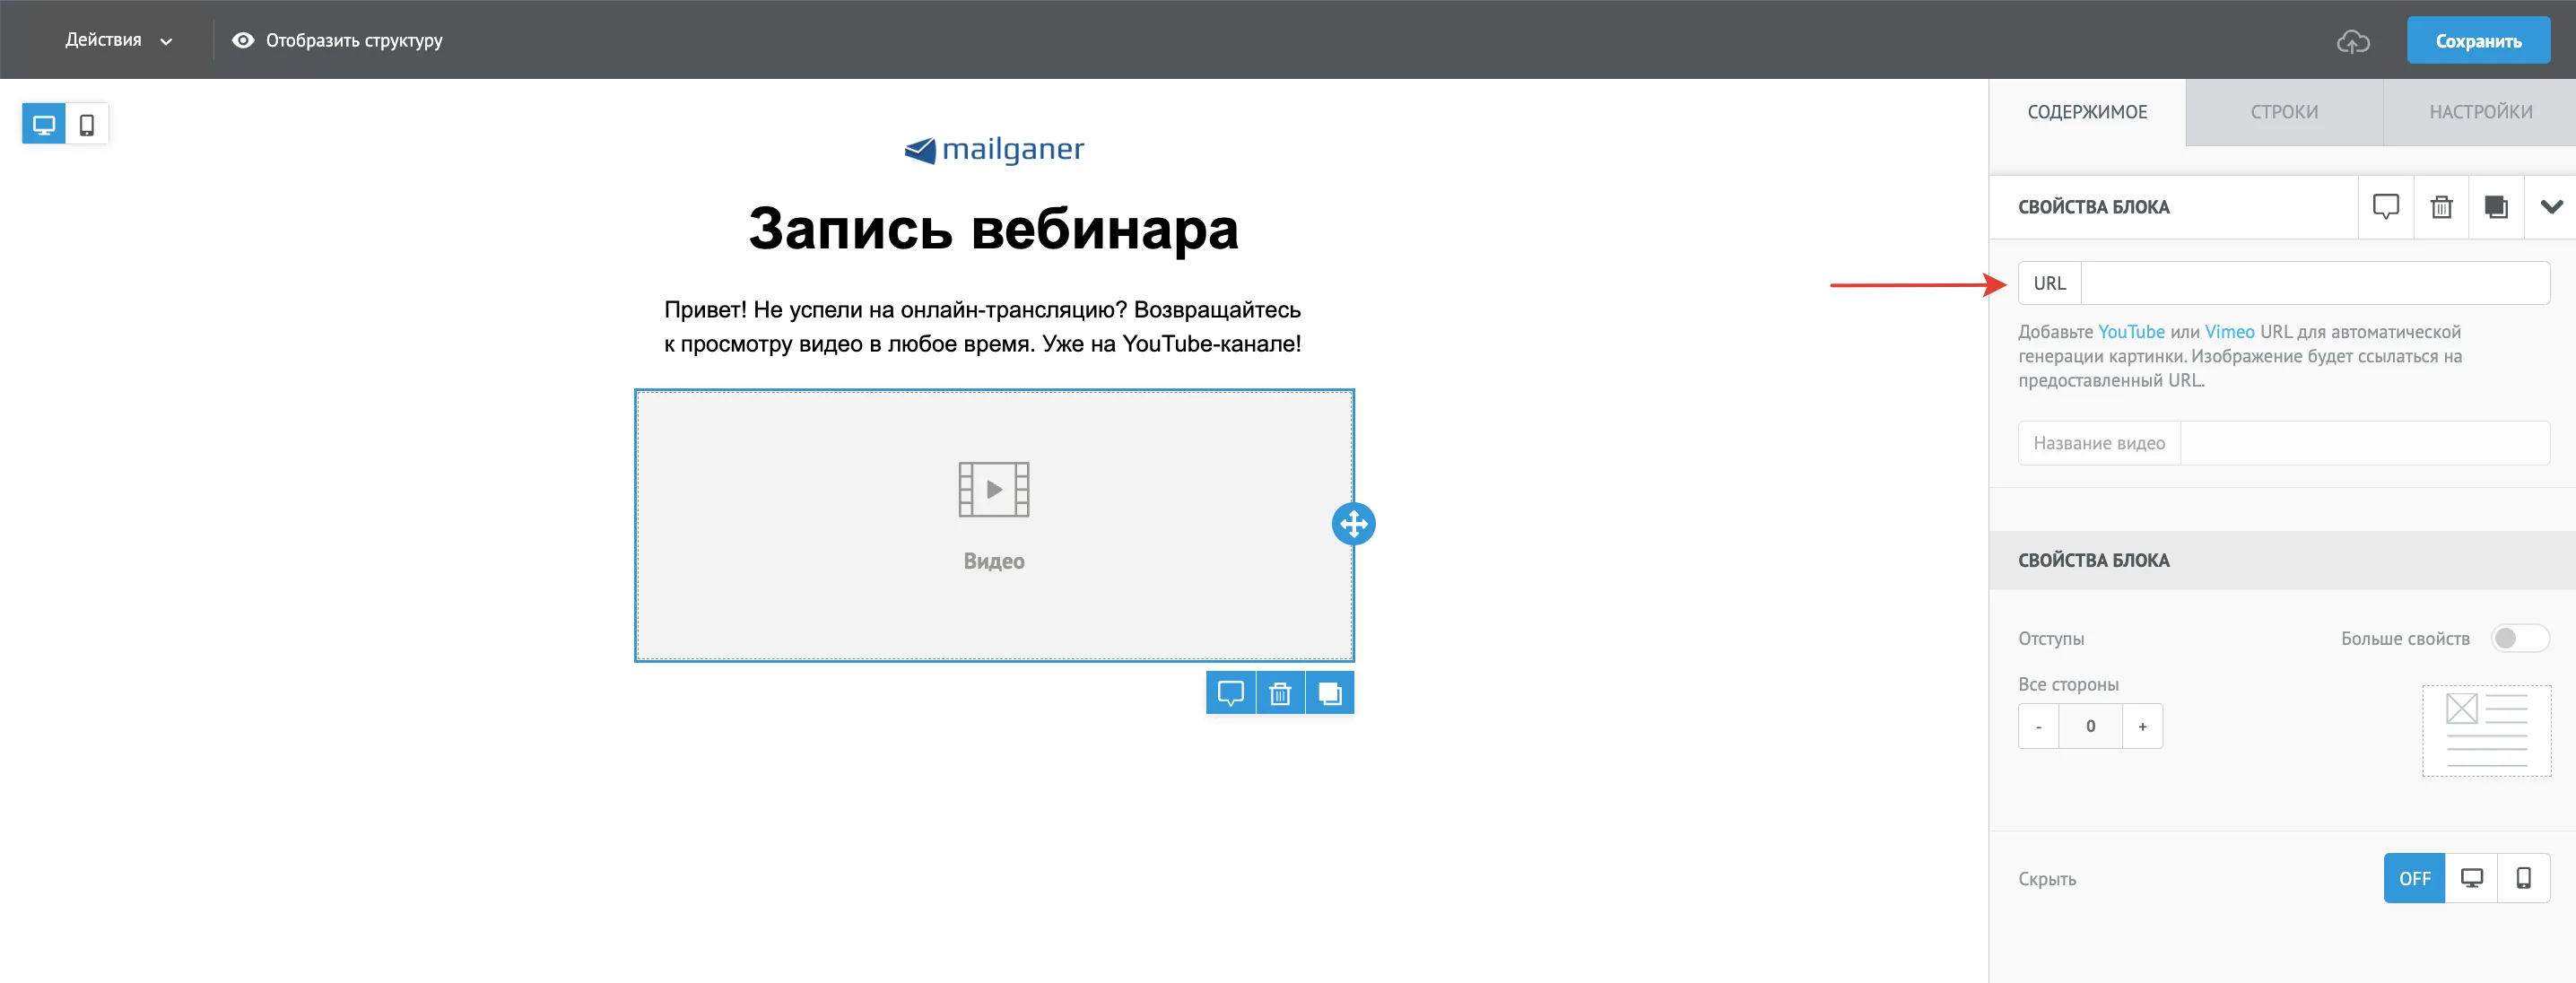Image resolution: width=2576 pixels, height=983 pixels.
Task: Click the move handle on video block
Action: click(1353, 524)
